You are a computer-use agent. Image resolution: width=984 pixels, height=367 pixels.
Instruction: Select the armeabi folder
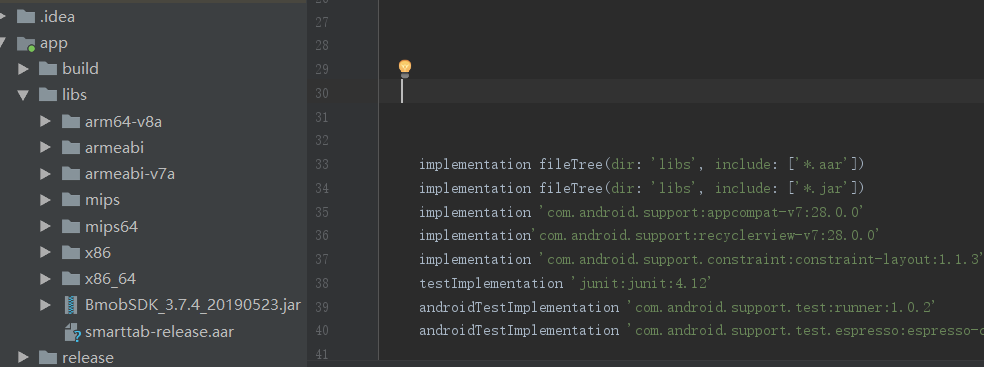pyautogui.click(x=114, y=147)
